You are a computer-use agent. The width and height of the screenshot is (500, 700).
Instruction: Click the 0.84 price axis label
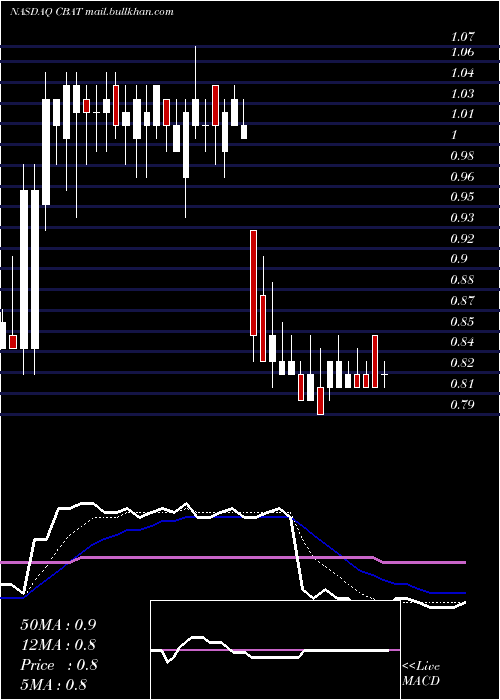[462, 342]
